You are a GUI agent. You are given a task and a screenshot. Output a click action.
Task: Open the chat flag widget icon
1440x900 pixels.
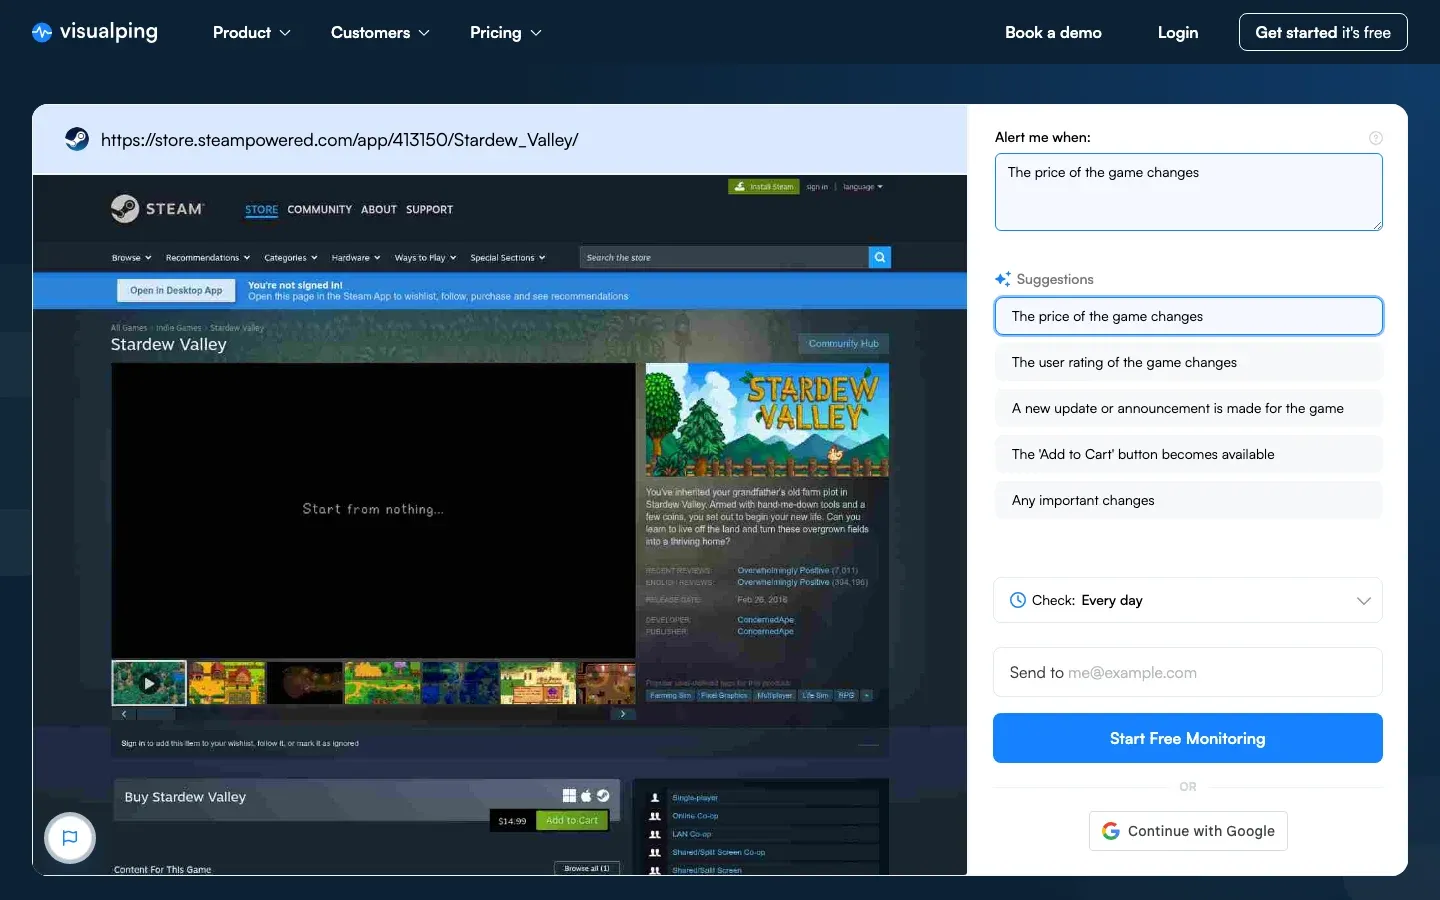[70, 838]
